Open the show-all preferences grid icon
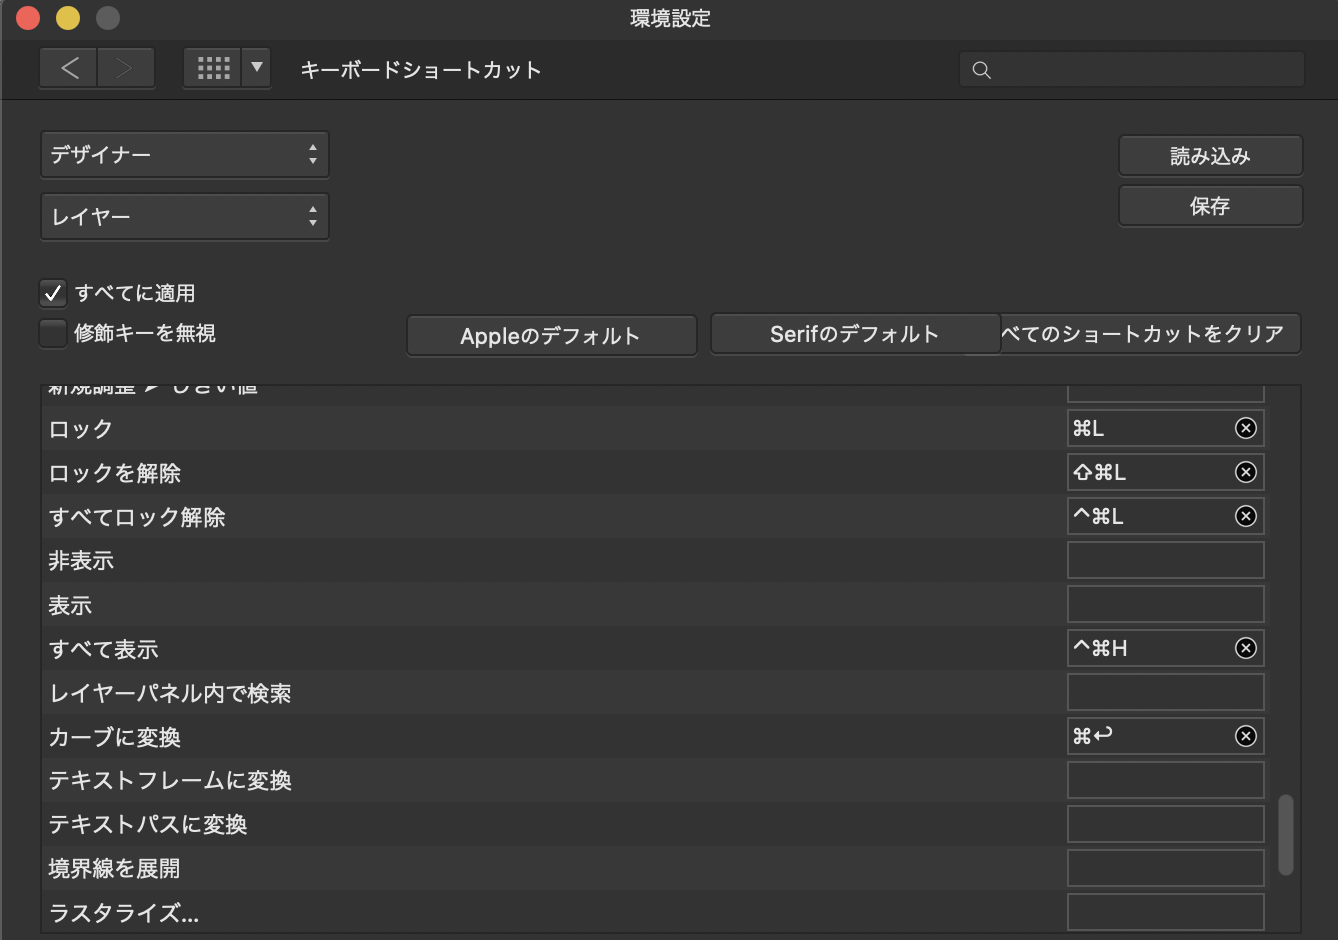1338x940 pixels. pos(213,67)
